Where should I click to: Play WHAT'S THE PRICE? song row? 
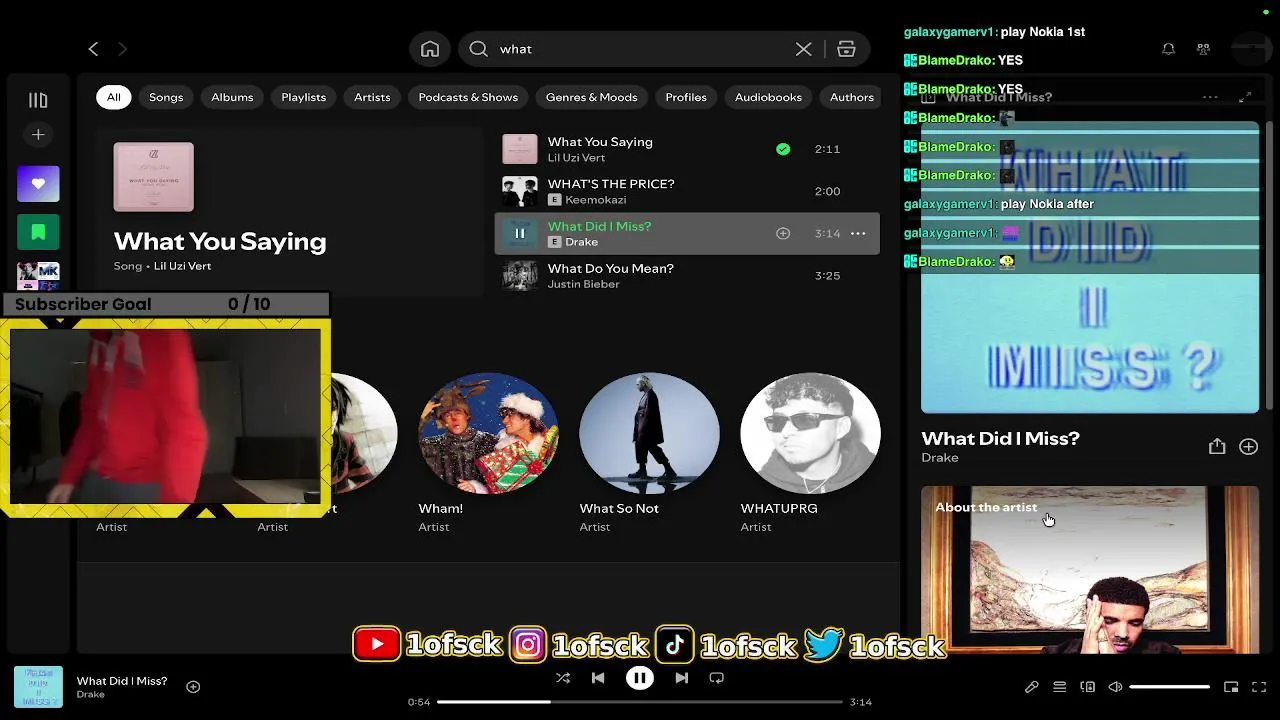click(x=687, y=191)
